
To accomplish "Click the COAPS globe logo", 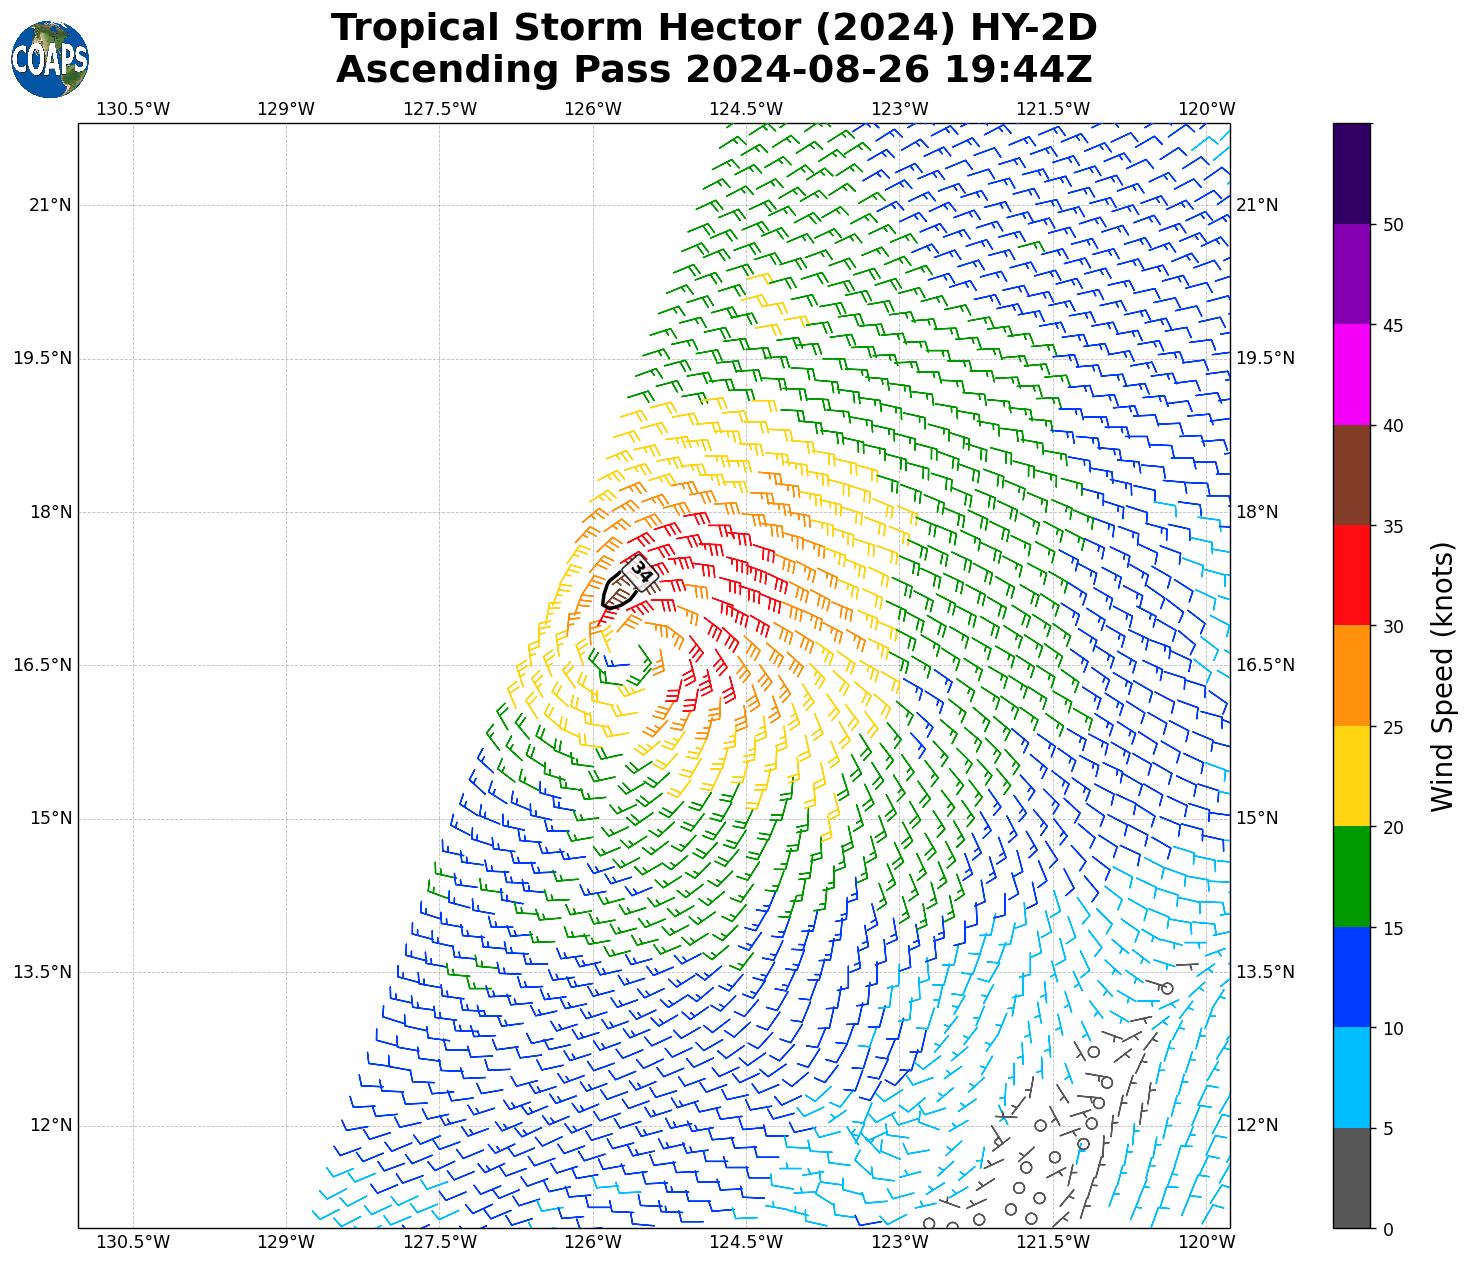I will tap(50, 59).
